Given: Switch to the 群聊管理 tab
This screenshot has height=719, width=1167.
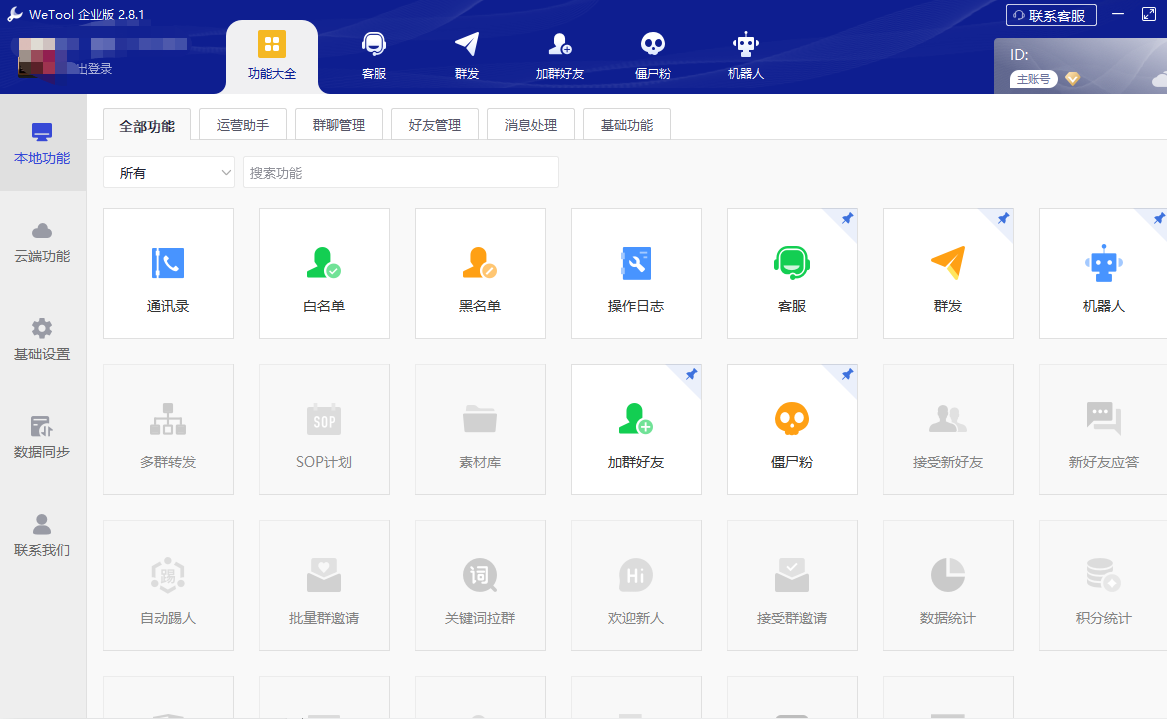Looking at the screenshot, I should tap(338, 123).
